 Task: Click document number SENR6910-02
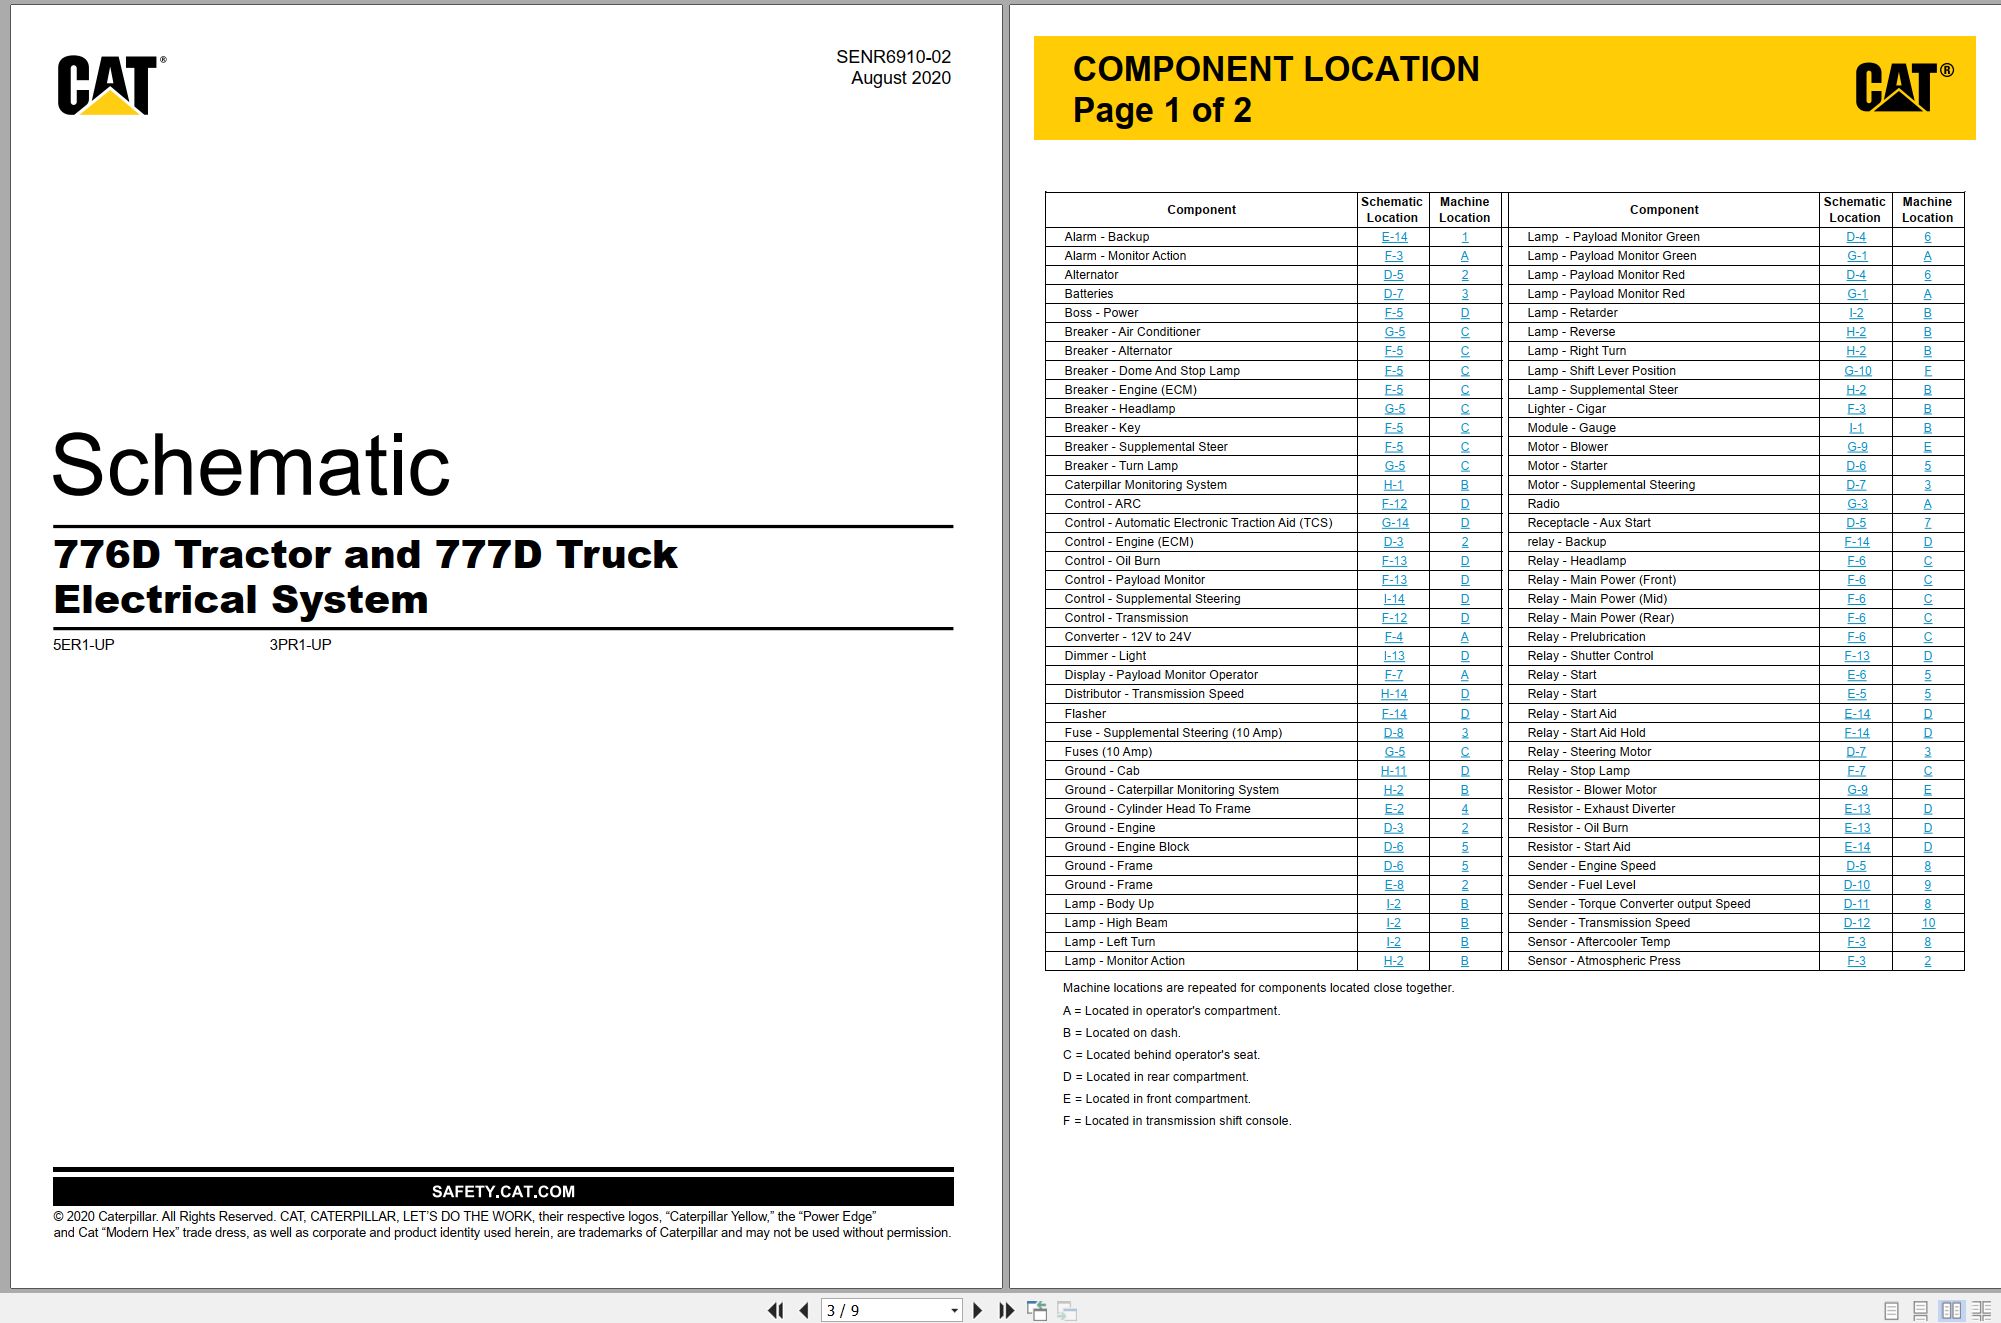(893, 57)
